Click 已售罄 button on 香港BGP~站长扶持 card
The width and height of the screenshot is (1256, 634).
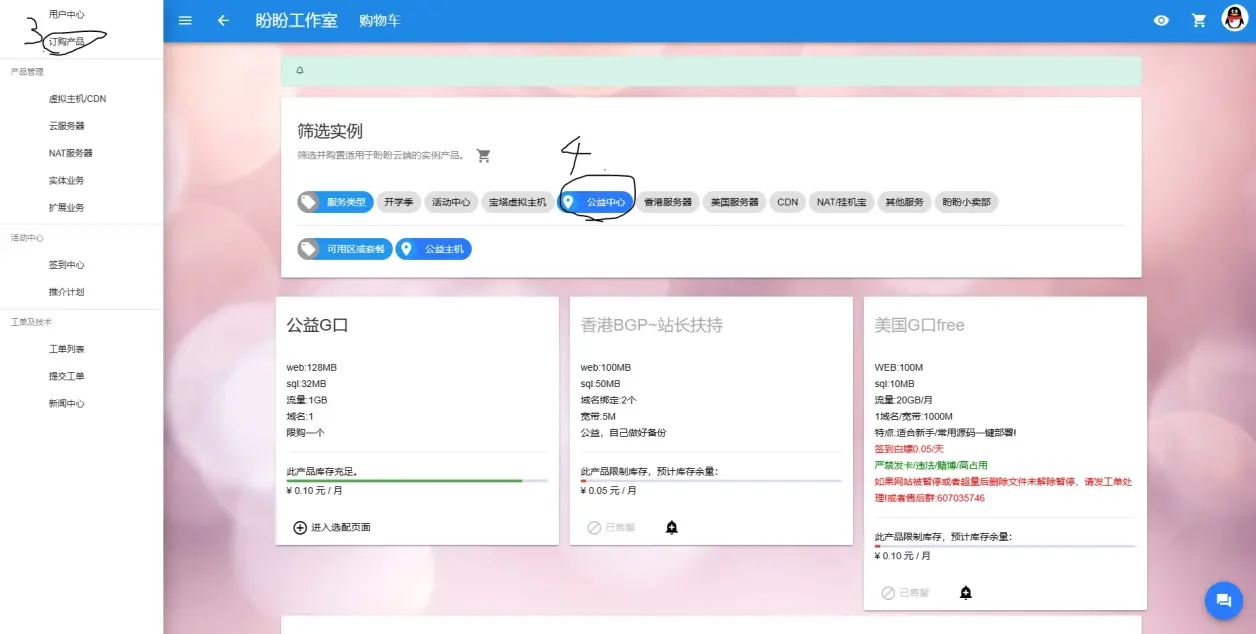click(611, 527)
